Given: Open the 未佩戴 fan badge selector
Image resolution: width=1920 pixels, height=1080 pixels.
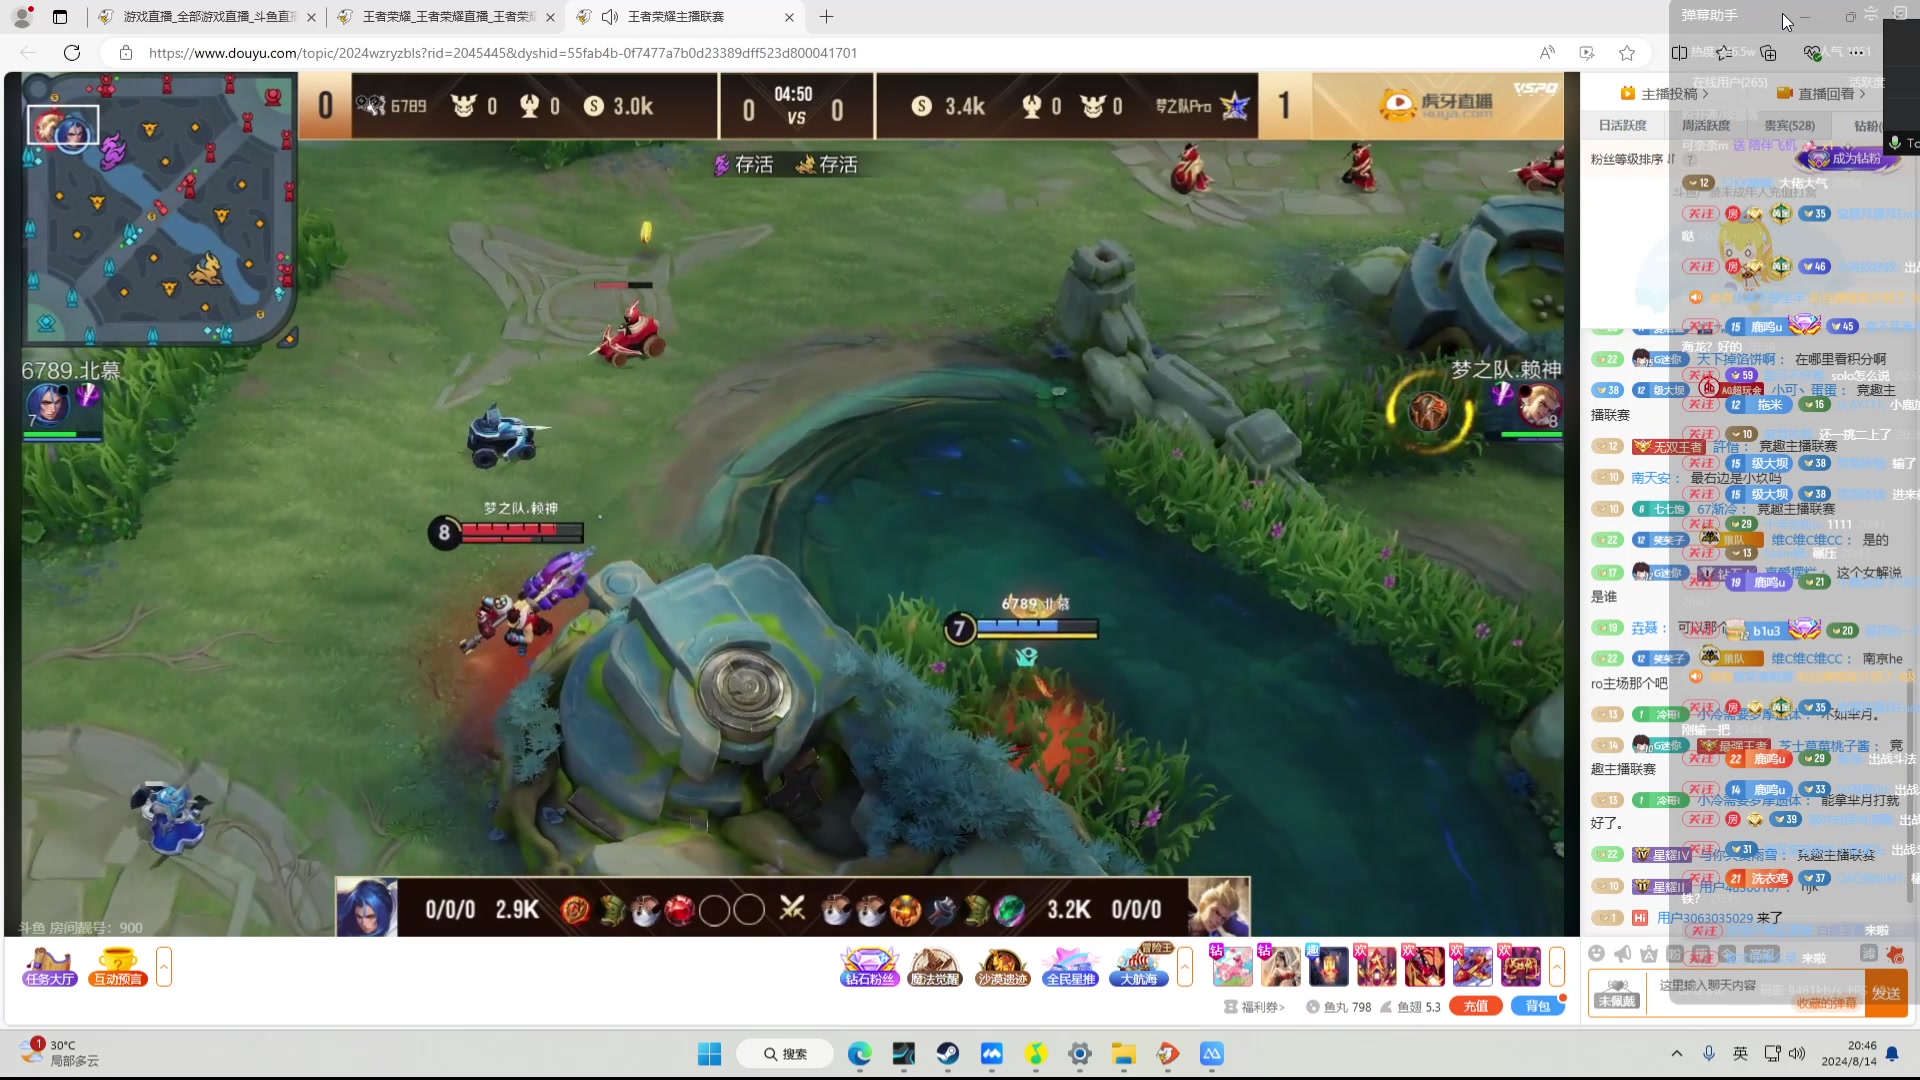Looking at the screenshot, I should (x=1617, y=993).
